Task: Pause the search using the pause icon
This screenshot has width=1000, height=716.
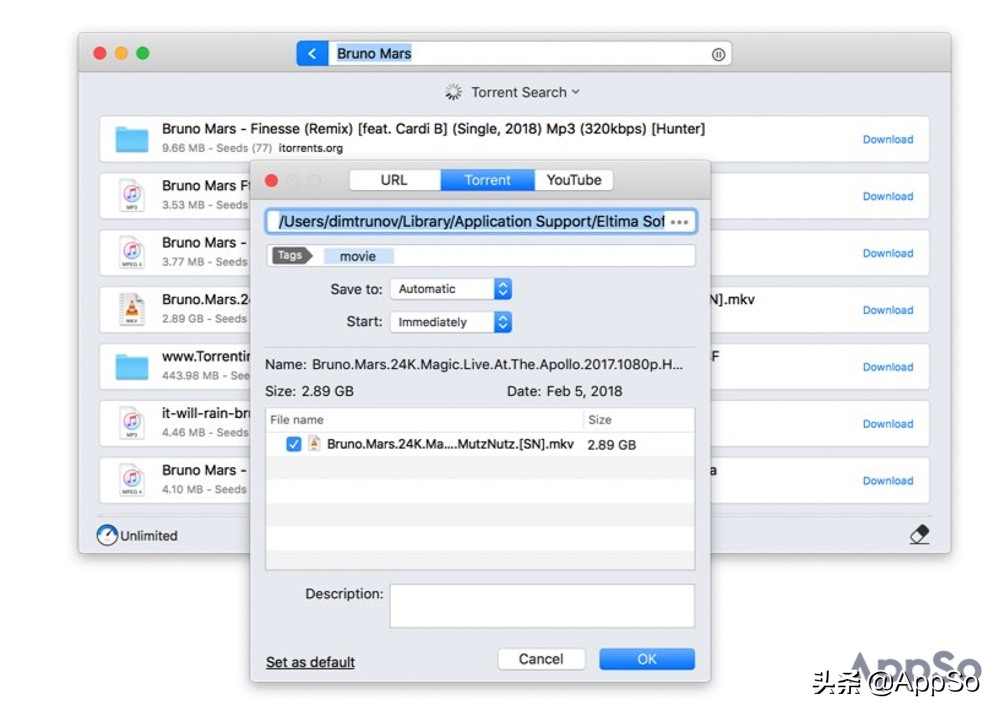Action: (718, 55)
